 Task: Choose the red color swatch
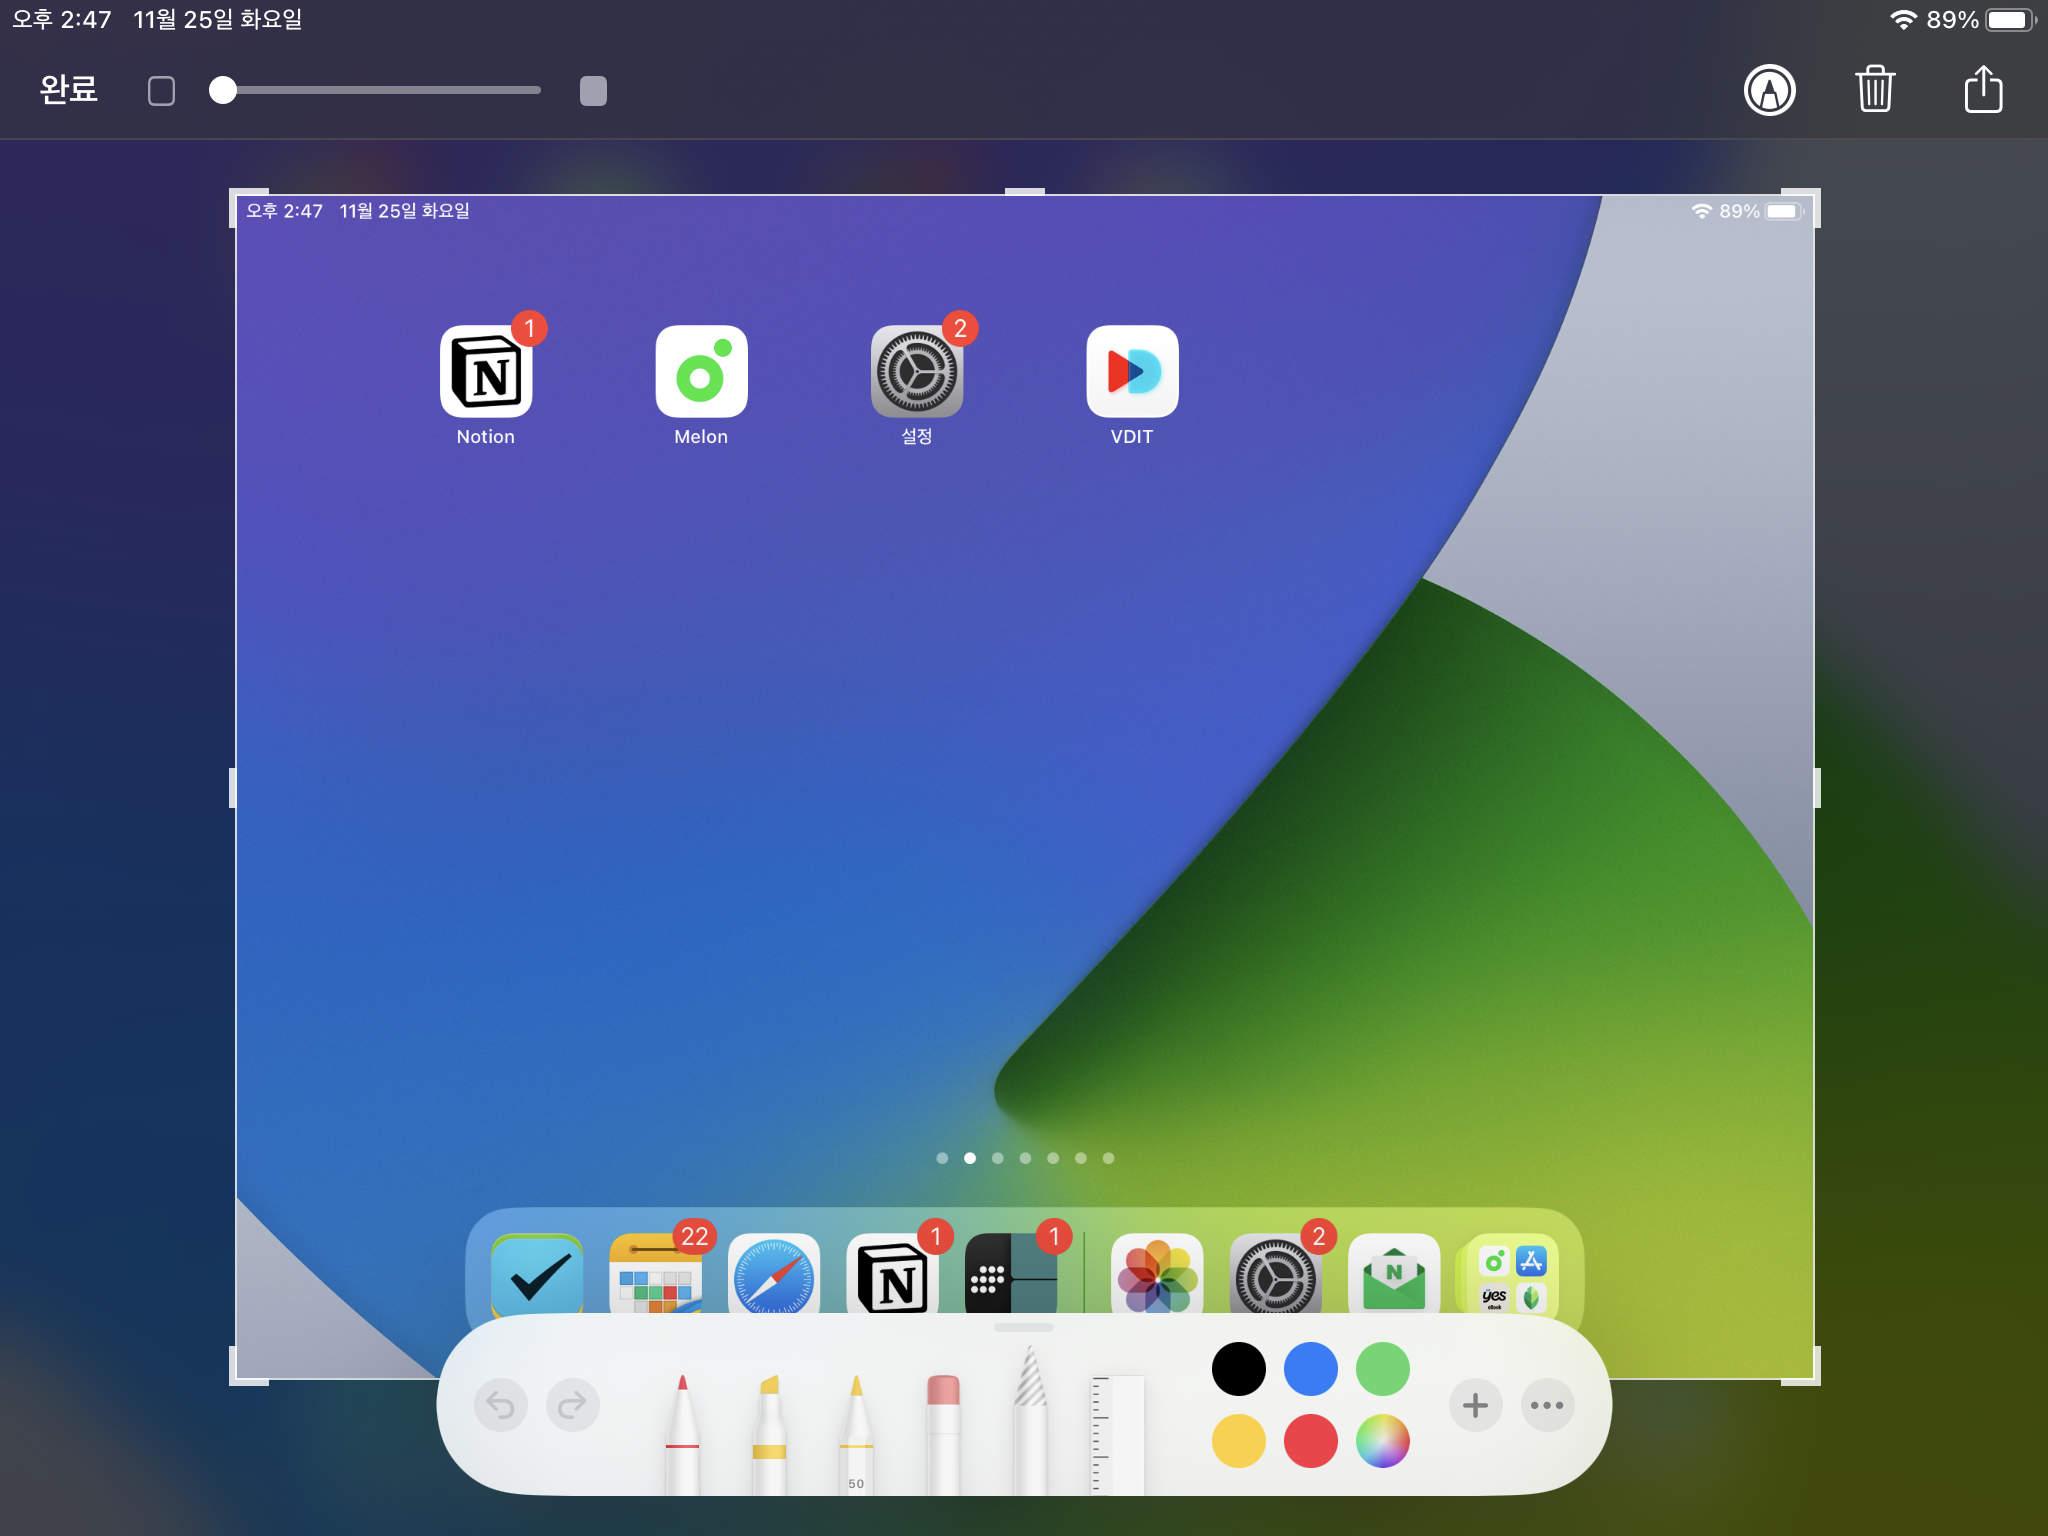[x=1310, y=1441]
